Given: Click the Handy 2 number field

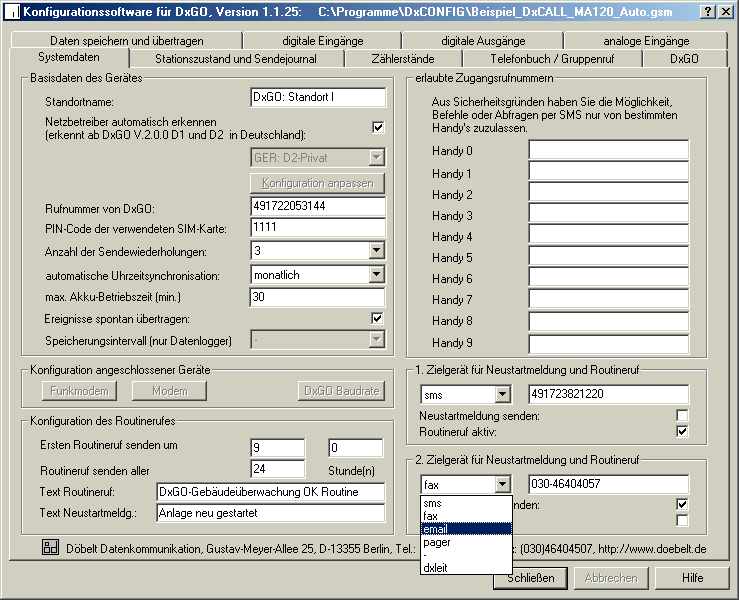Looking at the screenshot, I should click(x=608, y=192).
